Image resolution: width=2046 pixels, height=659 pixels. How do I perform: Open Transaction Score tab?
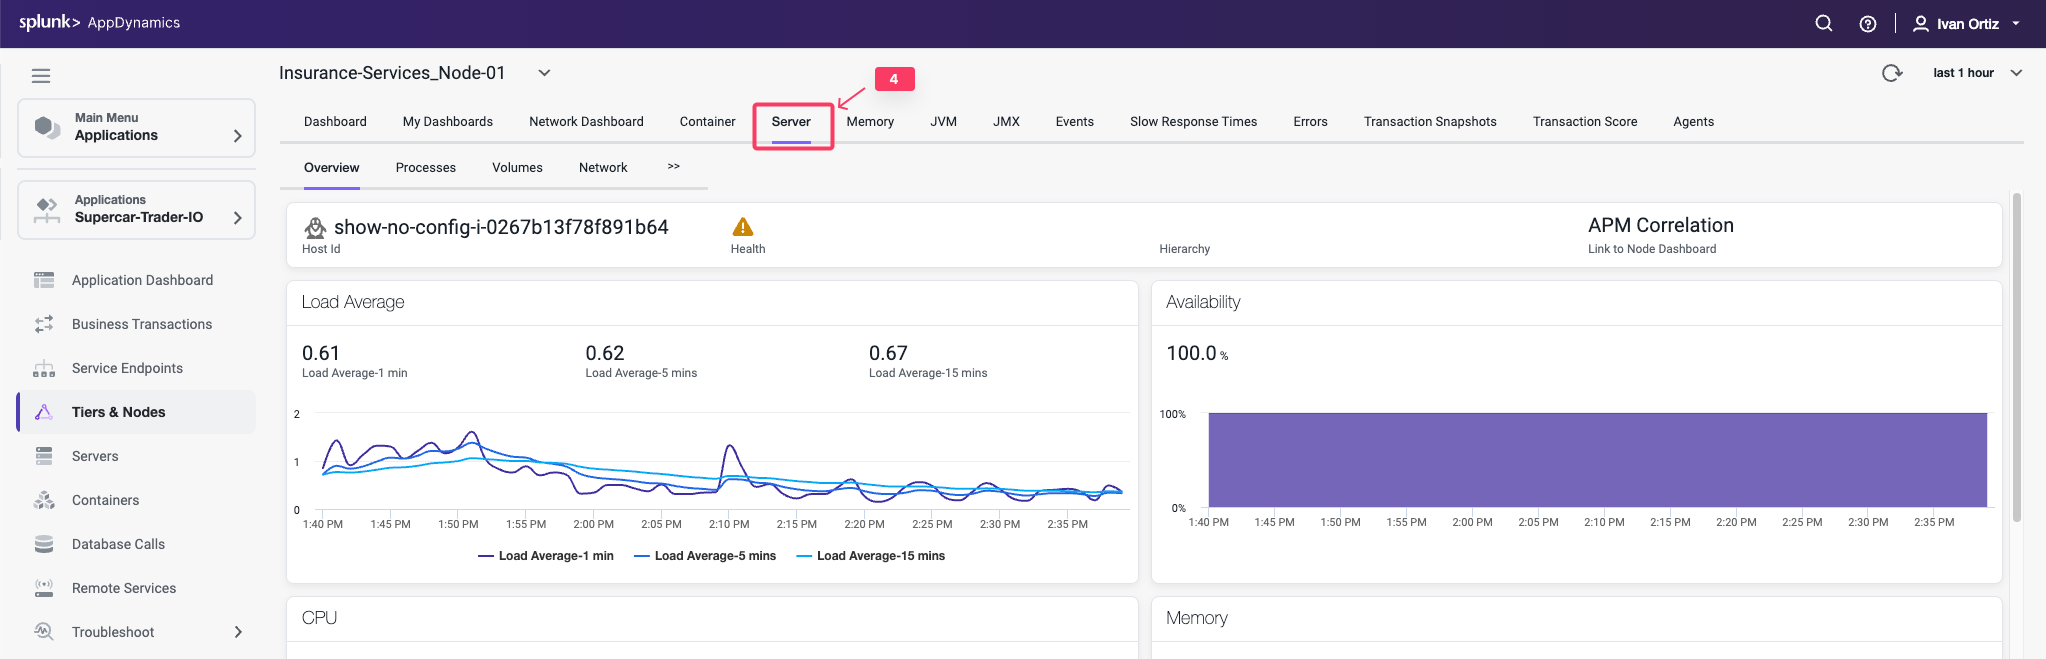1585,122
